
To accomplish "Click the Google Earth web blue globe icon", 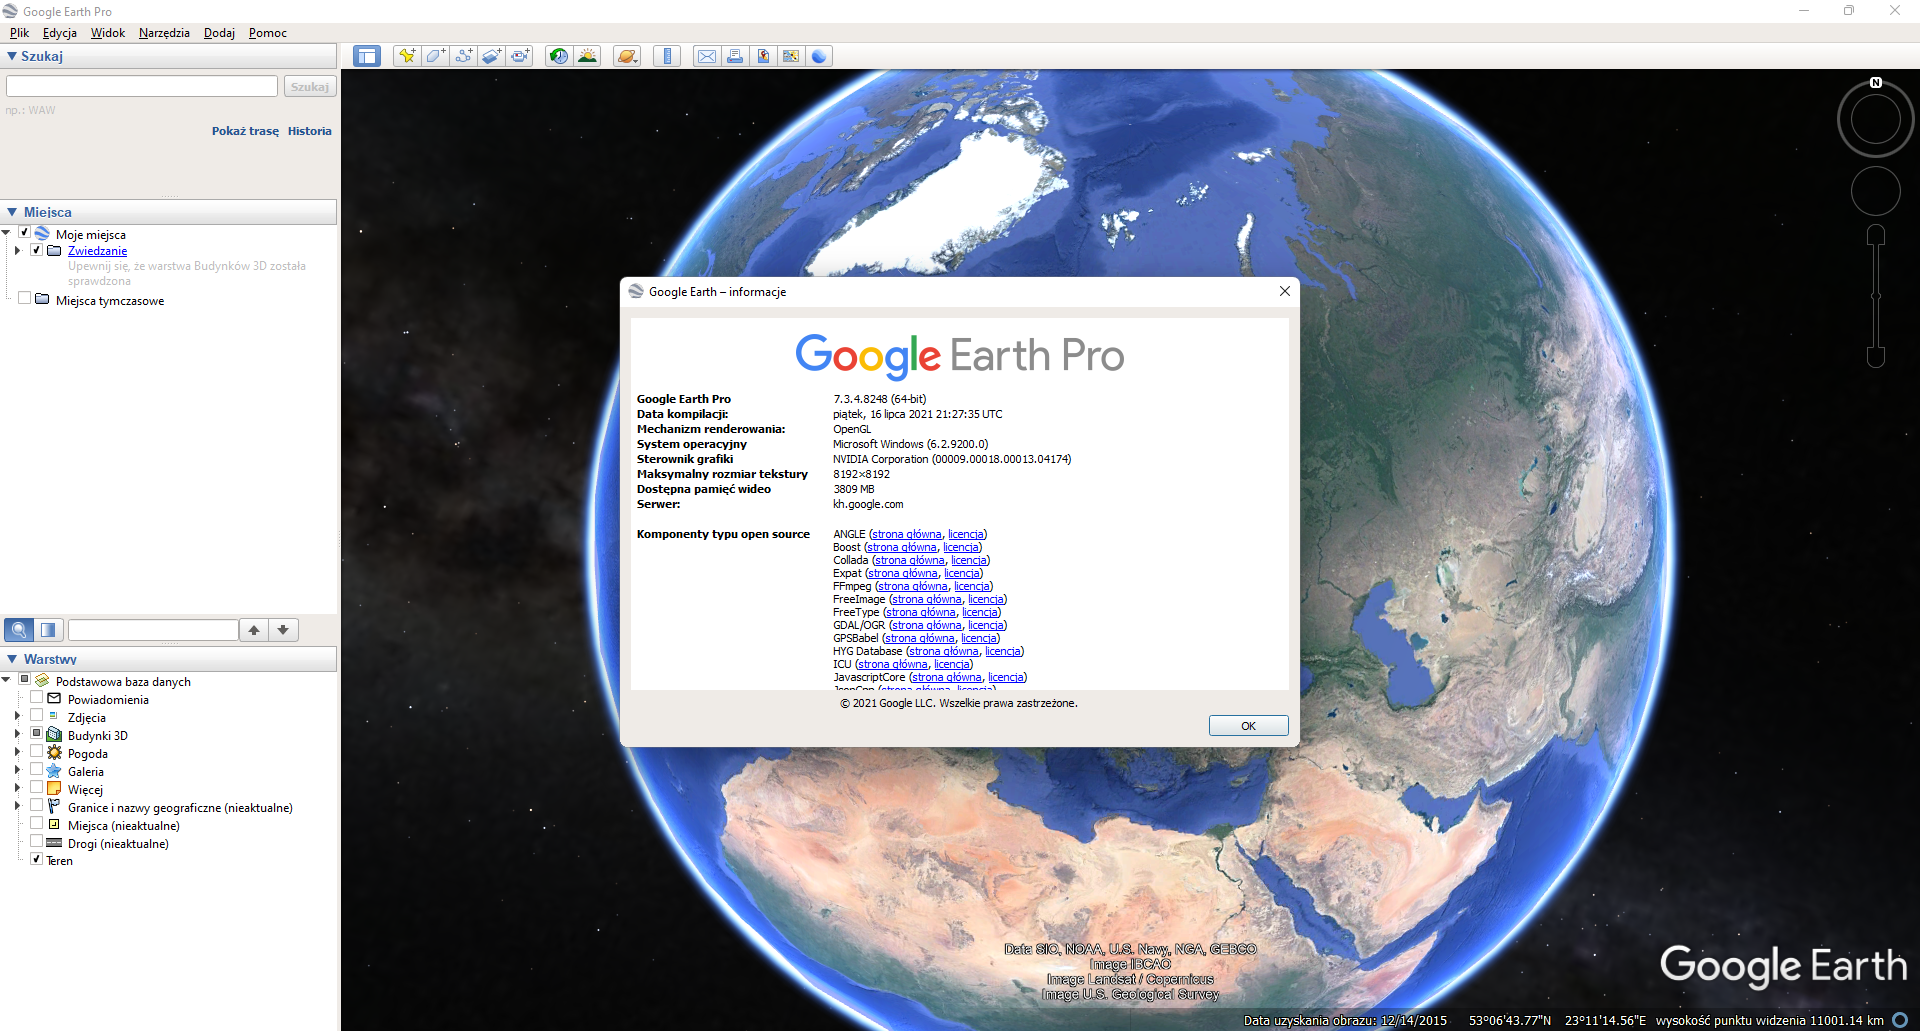I will (819, 56).
